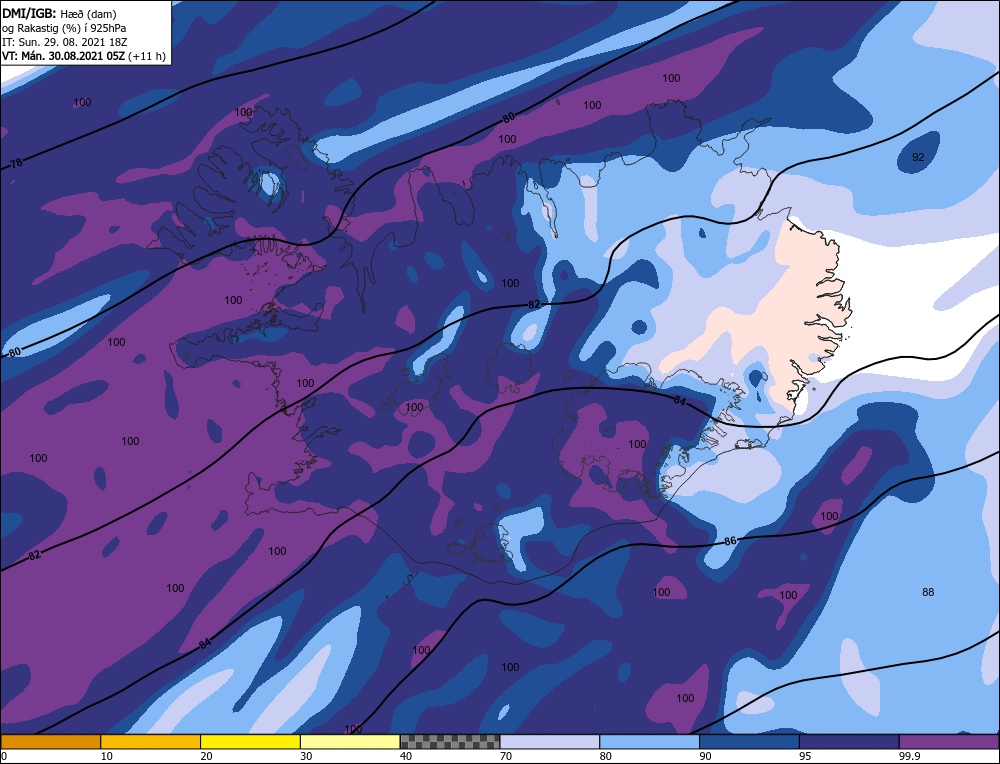Click the gray checkered 40–70 legend swatch
The image size is (1000, 764).
tap(450, 741)
